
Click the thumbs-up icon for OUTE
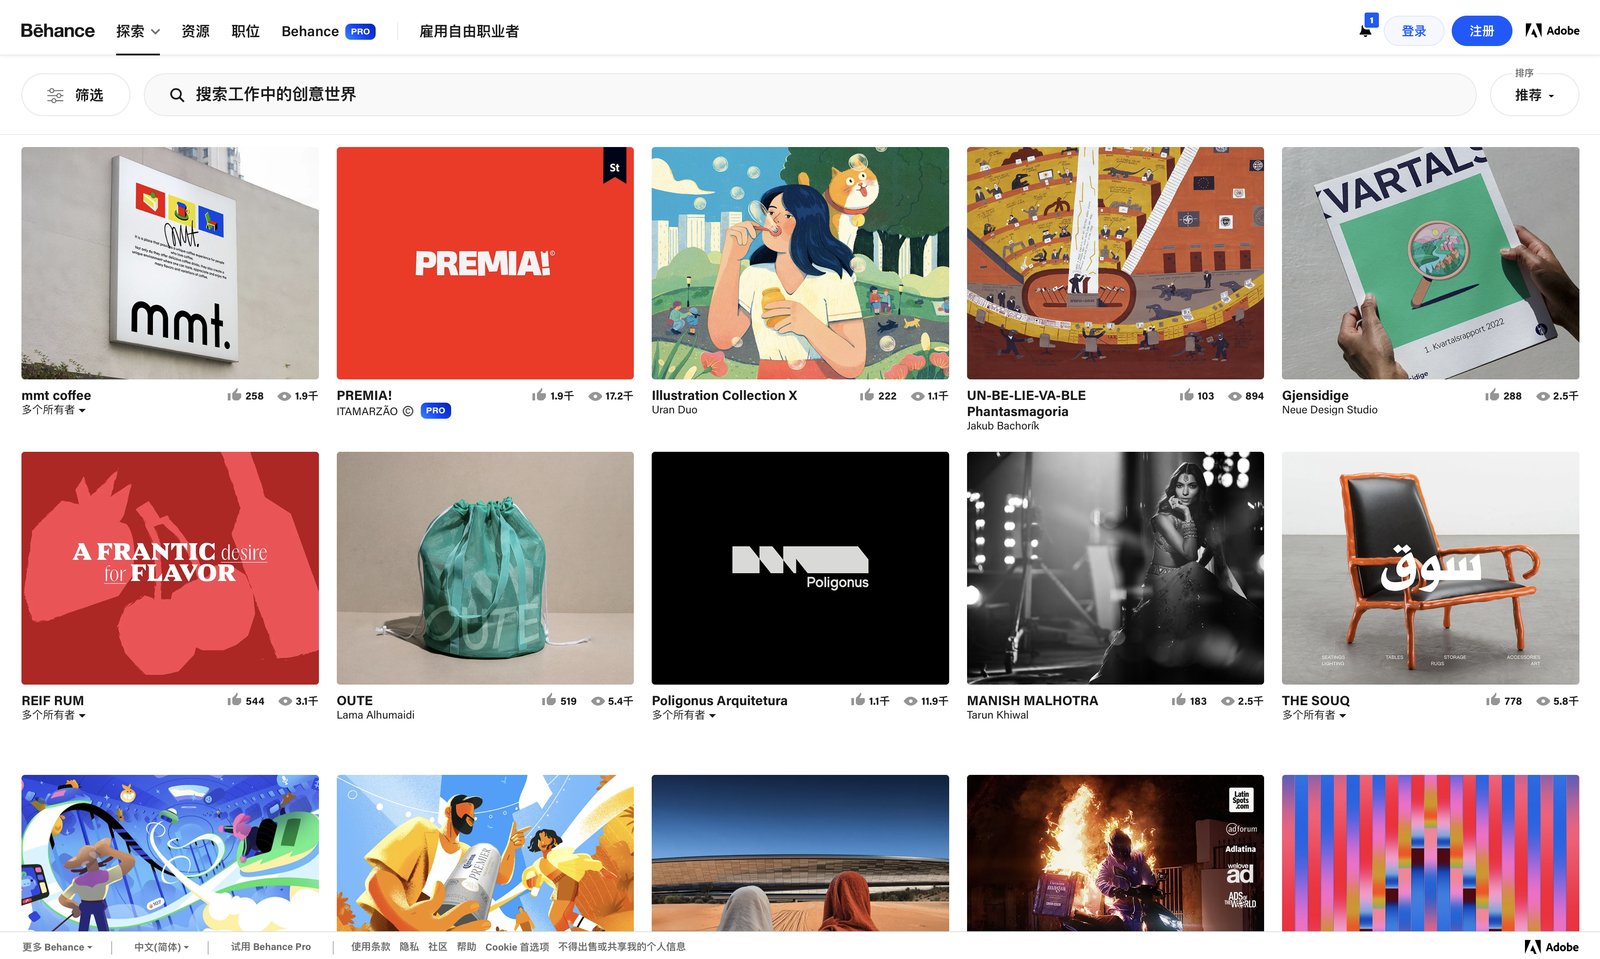pos(549,700)
